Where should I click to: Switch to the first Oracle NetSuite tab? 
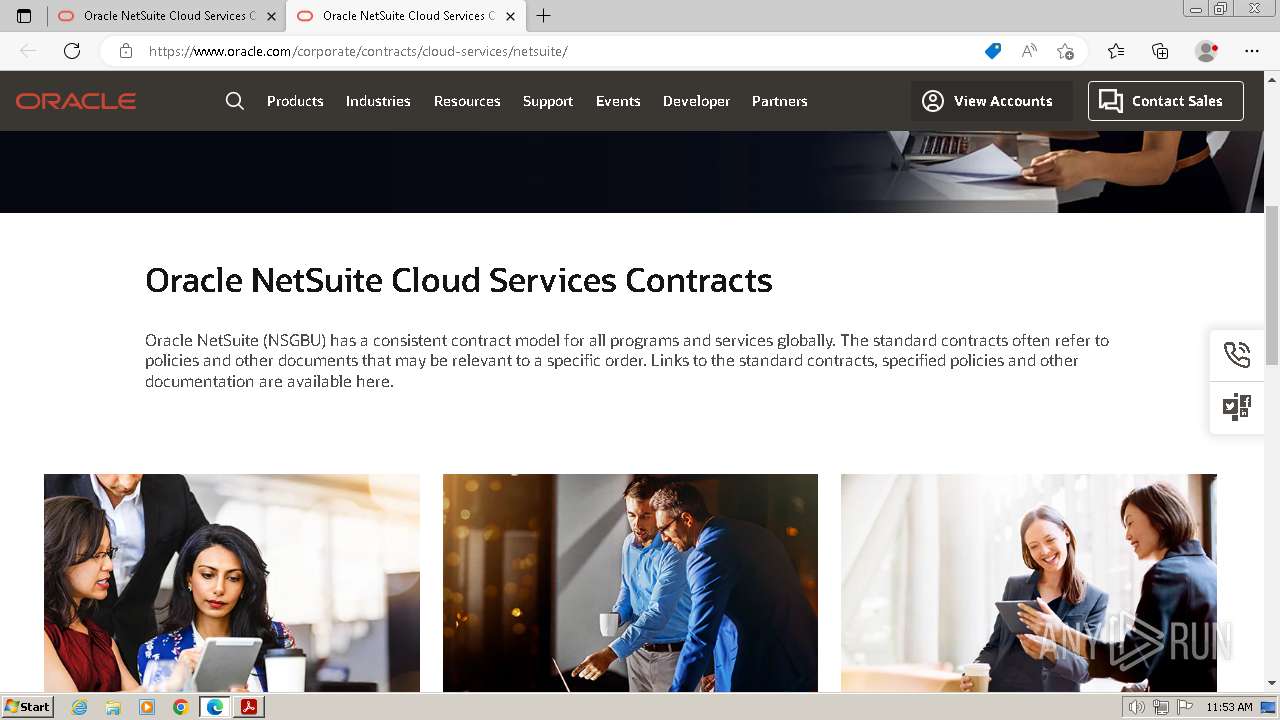167,16
